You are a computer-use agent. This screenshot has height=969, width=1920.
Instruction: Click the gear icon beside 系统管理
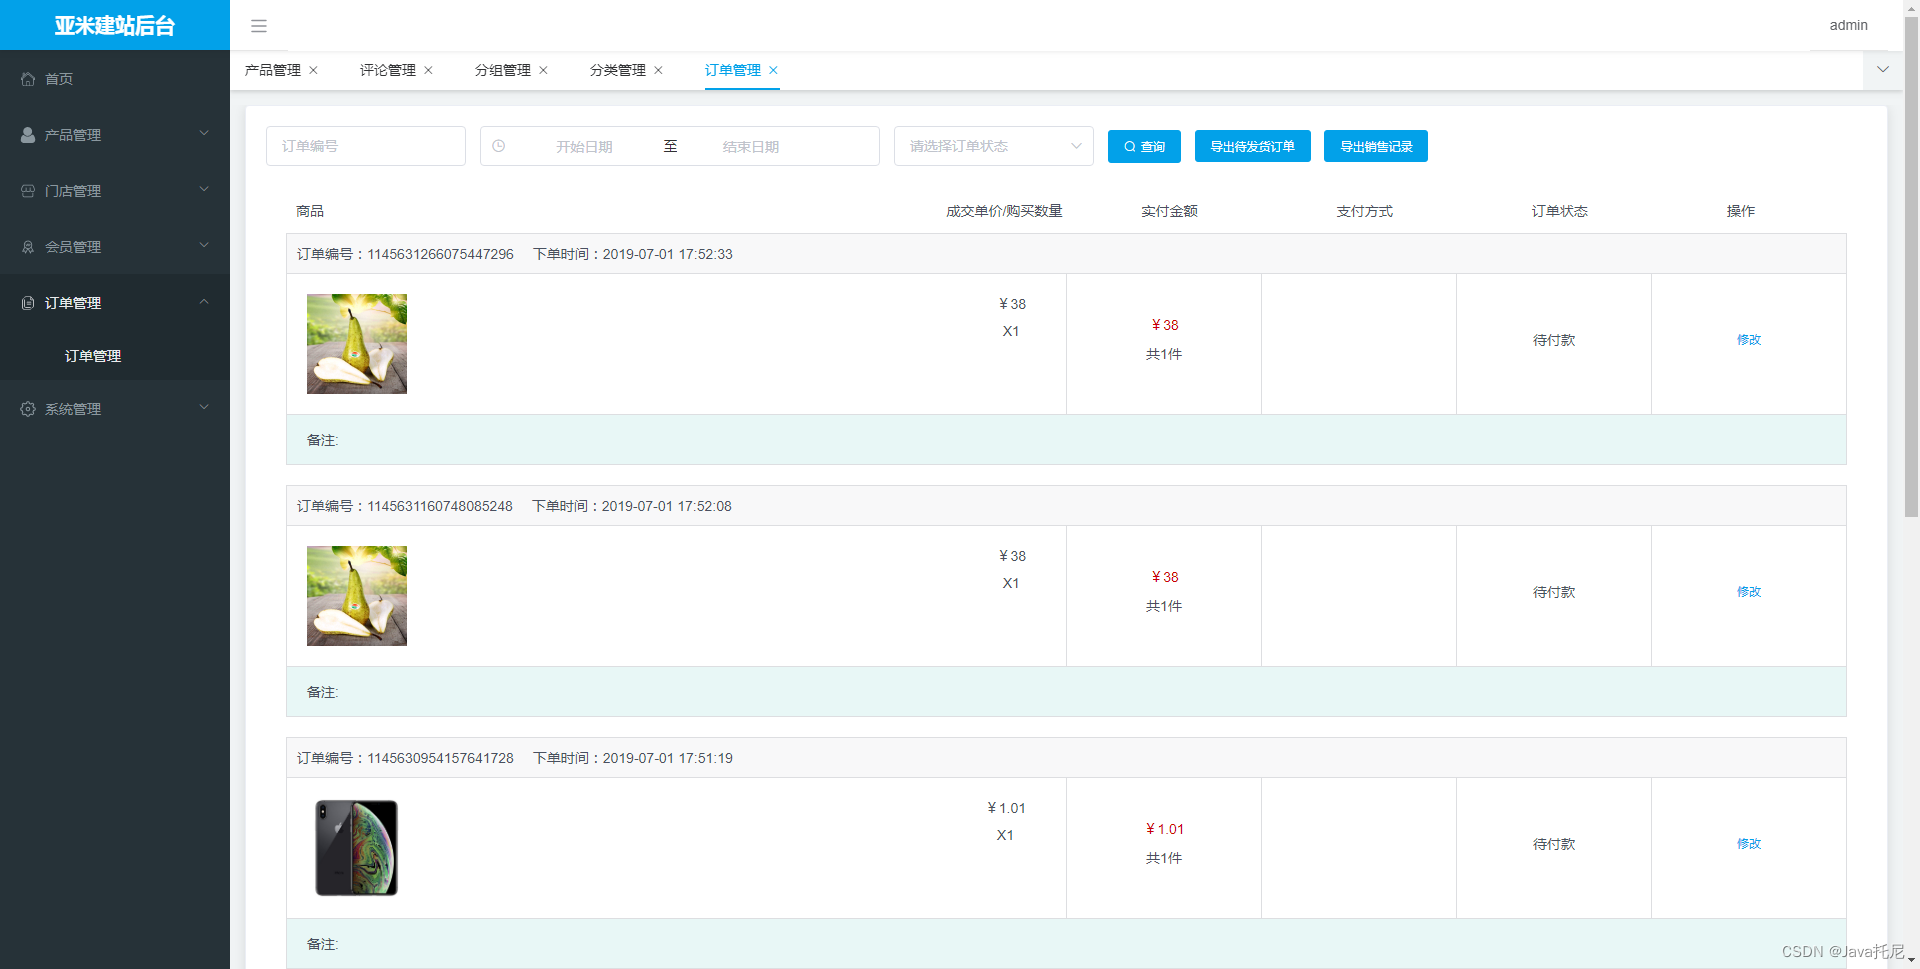[28, 409]
